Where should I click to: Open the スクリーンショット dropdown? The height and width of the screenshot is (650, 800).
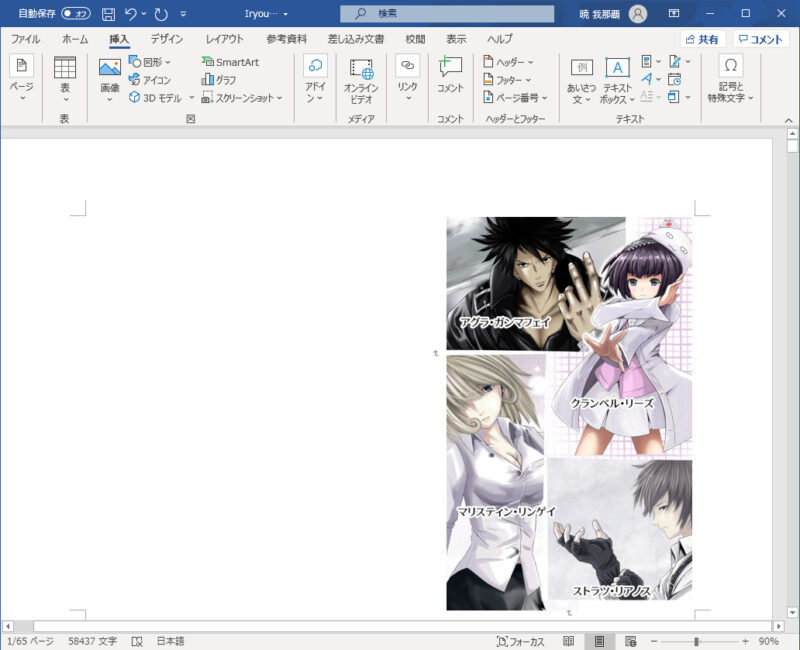pos(242,97)
